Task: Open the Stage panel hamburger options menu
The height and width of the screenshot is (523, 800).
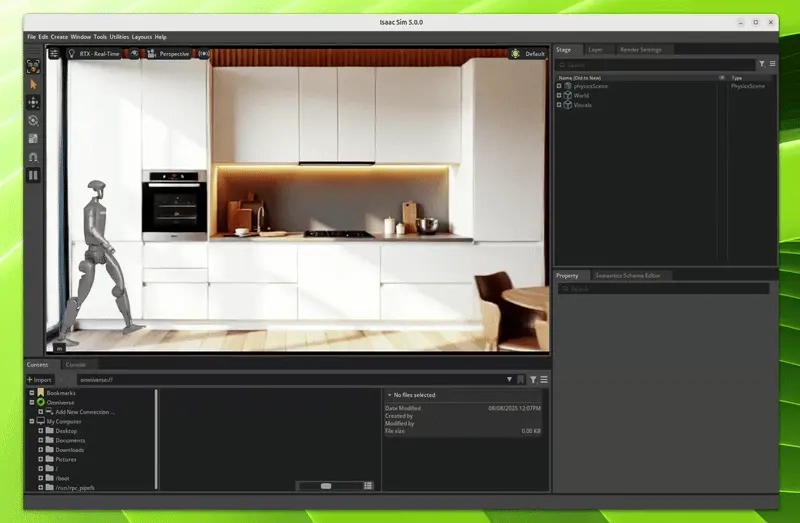Action: 772,64
